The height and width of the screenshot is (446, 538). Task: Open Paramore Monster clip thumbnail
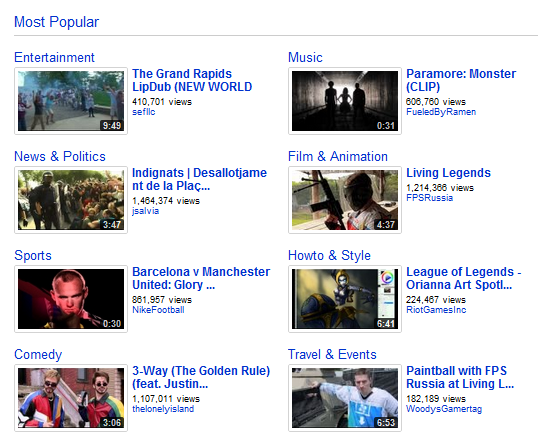[x=345, y=101]
